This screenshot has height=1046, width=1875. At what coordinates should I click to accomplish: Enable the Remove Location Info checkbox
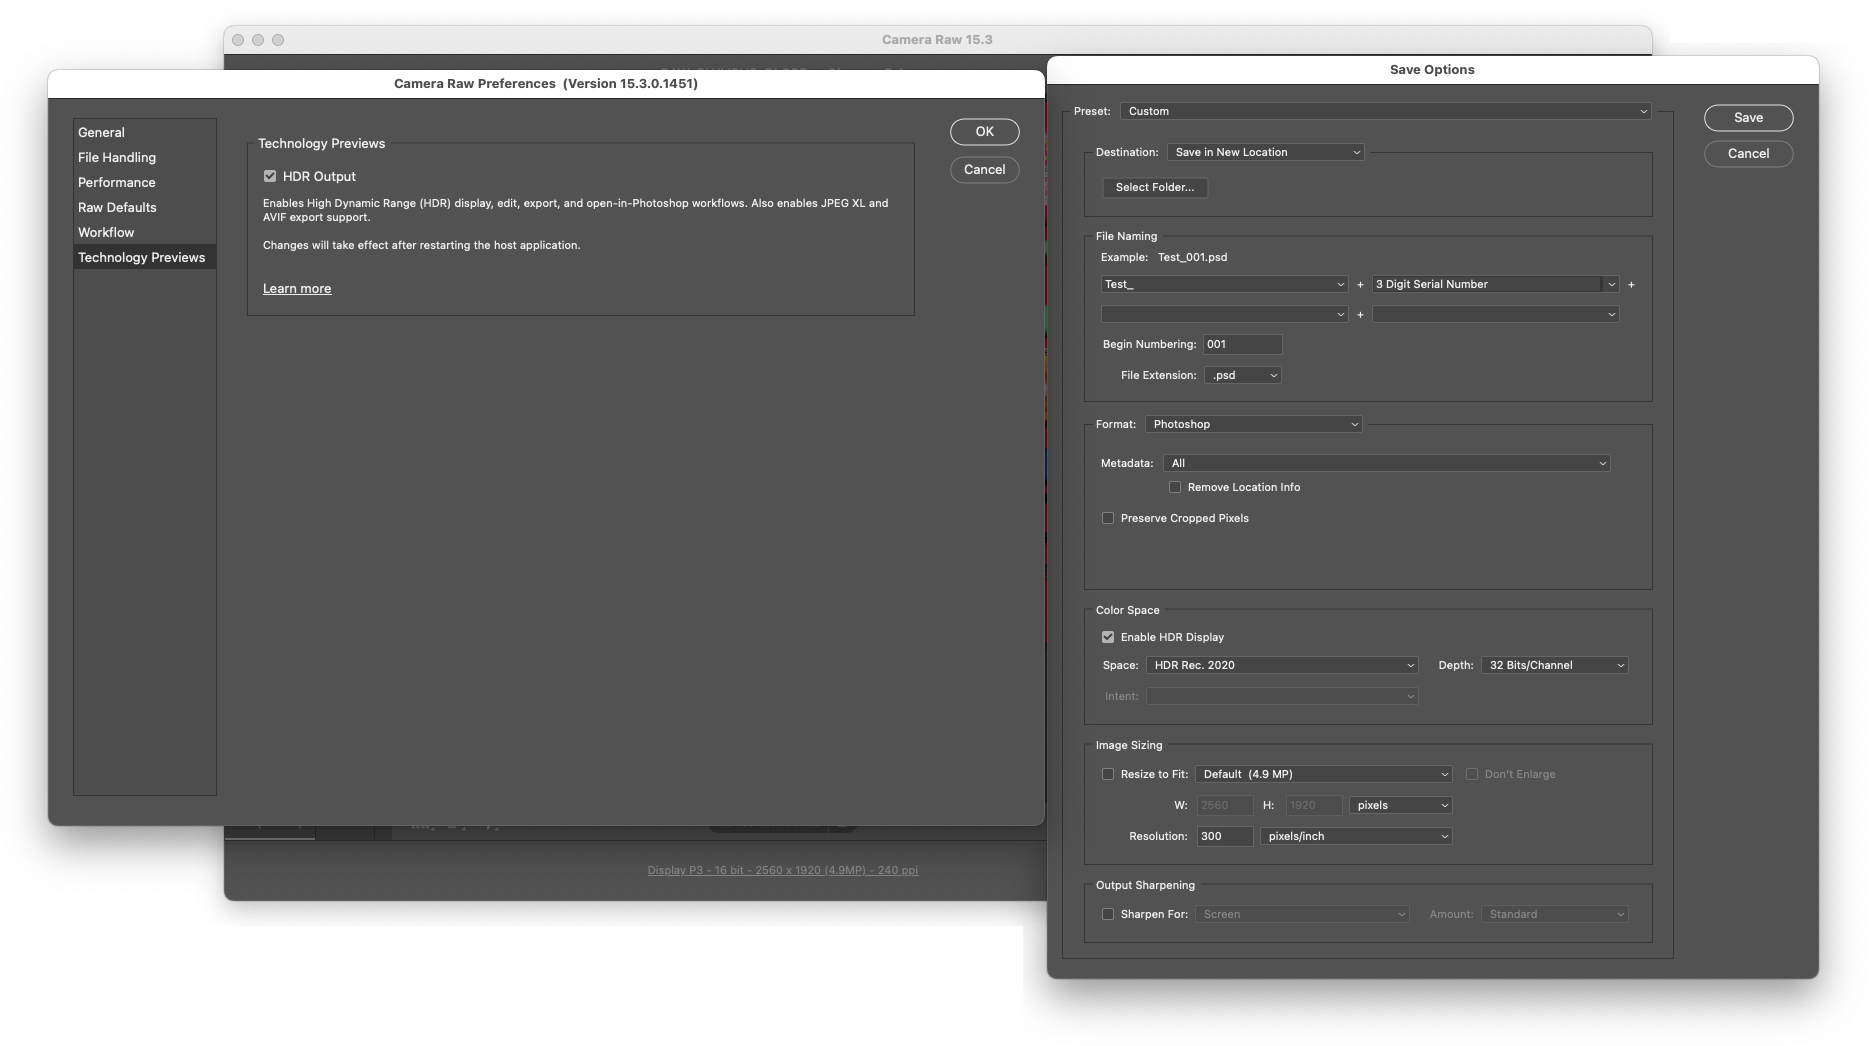click(1175, 487)
